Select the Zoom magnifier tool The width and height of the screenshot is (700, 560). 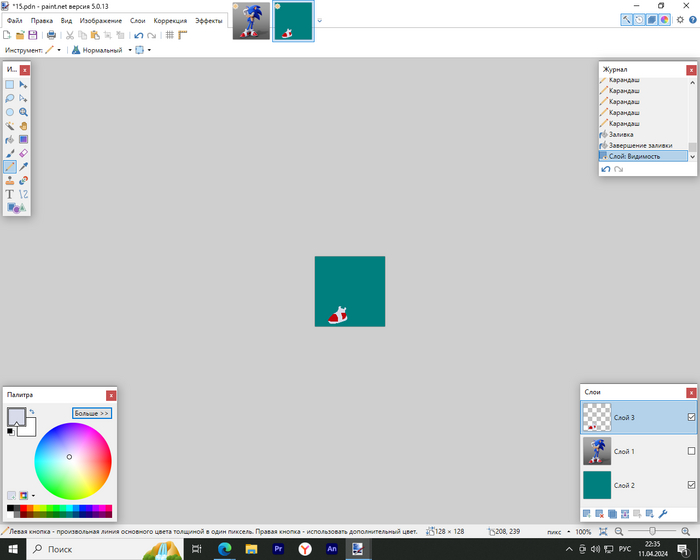pos(23,112)
